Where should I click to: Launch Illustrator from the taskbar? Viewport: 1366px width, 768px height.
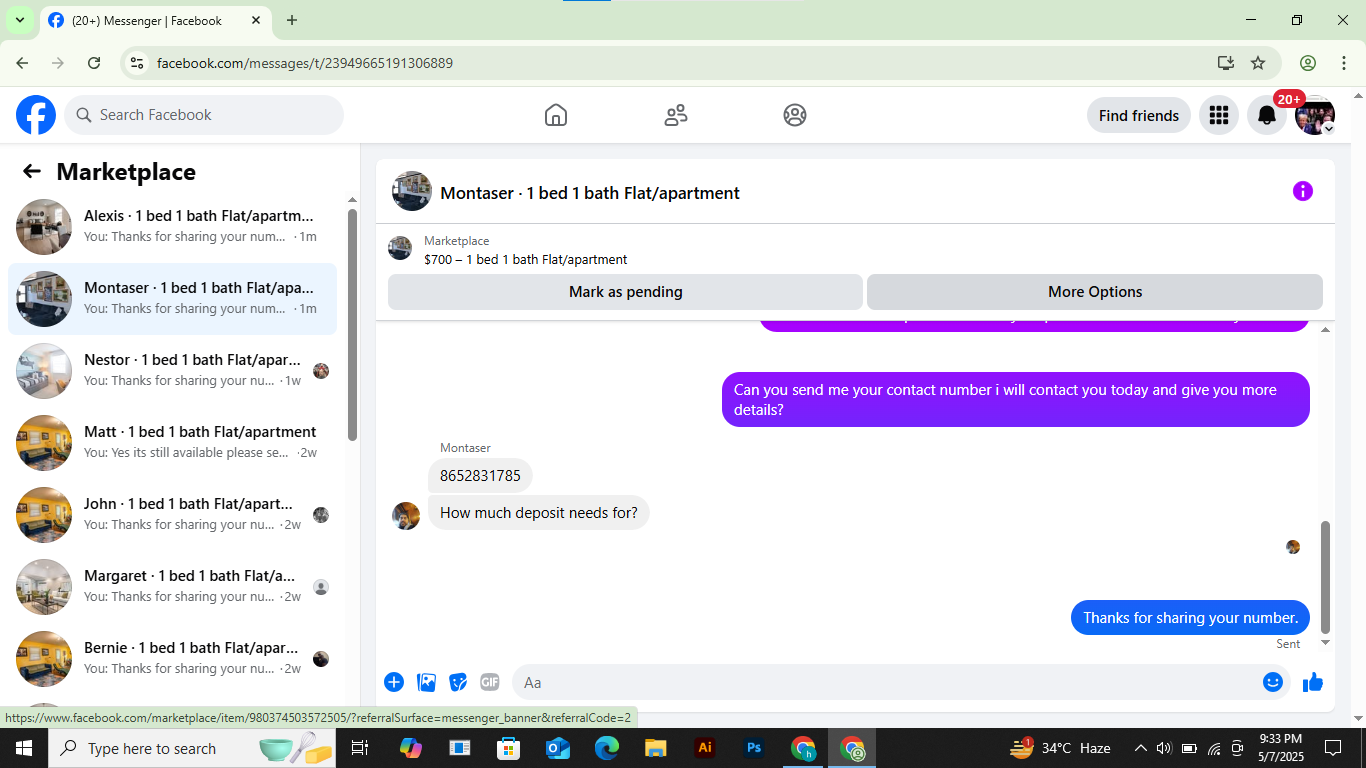[x=705, y=748]
